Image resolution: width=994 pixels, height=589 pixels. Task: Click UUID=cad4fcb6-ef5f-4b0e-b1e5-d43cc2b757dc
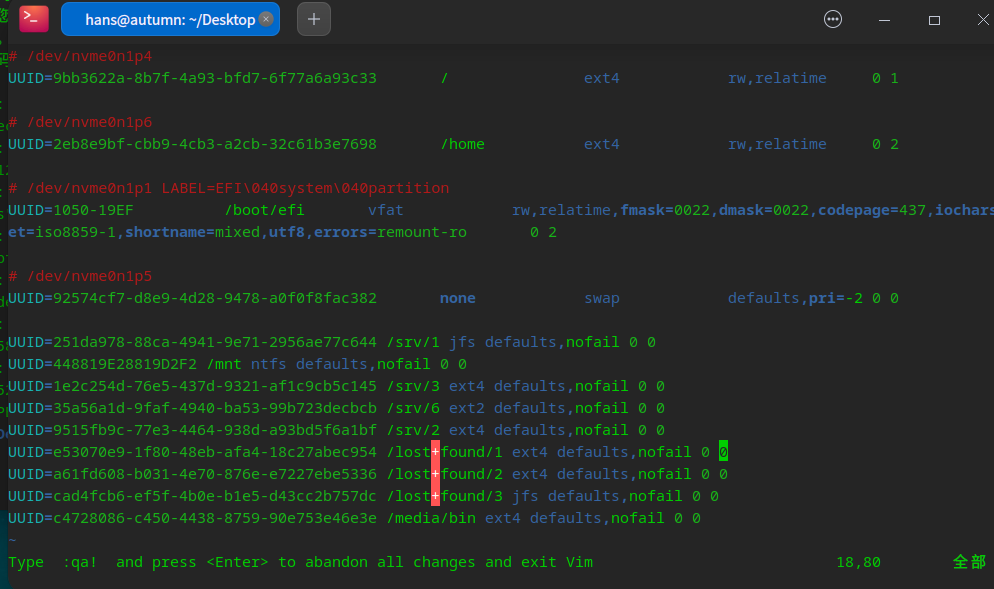pos(193,496)
